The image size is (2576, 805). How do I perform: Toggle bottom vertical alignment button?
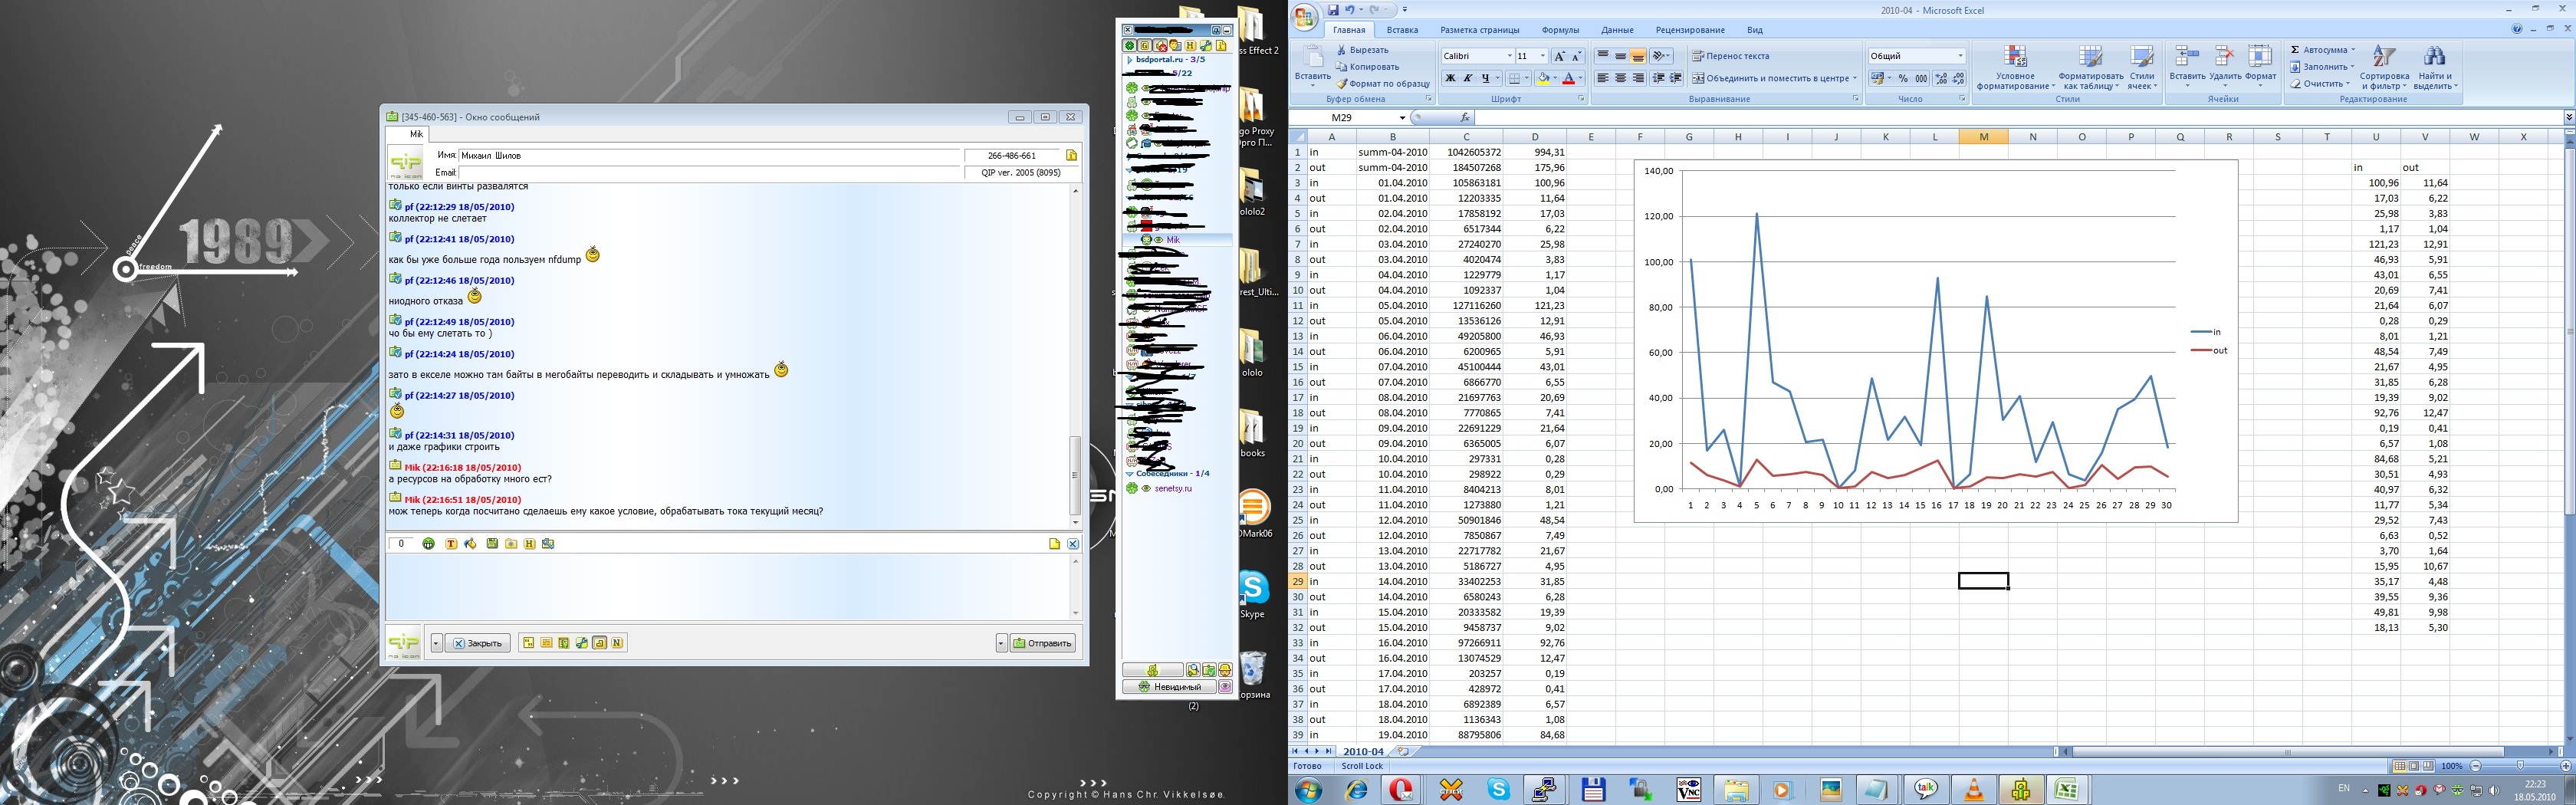coord(1638,56)
